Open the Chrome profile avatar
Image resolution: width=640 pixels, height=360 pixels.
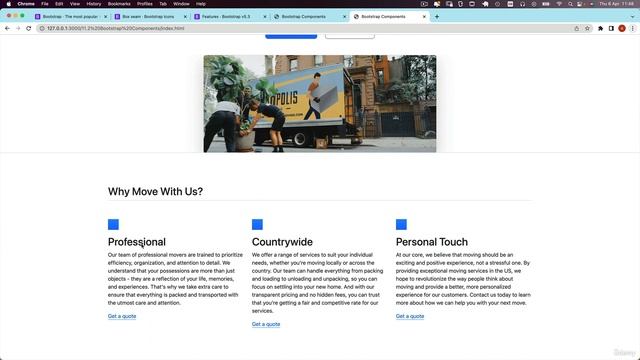[x=622, y=28]
